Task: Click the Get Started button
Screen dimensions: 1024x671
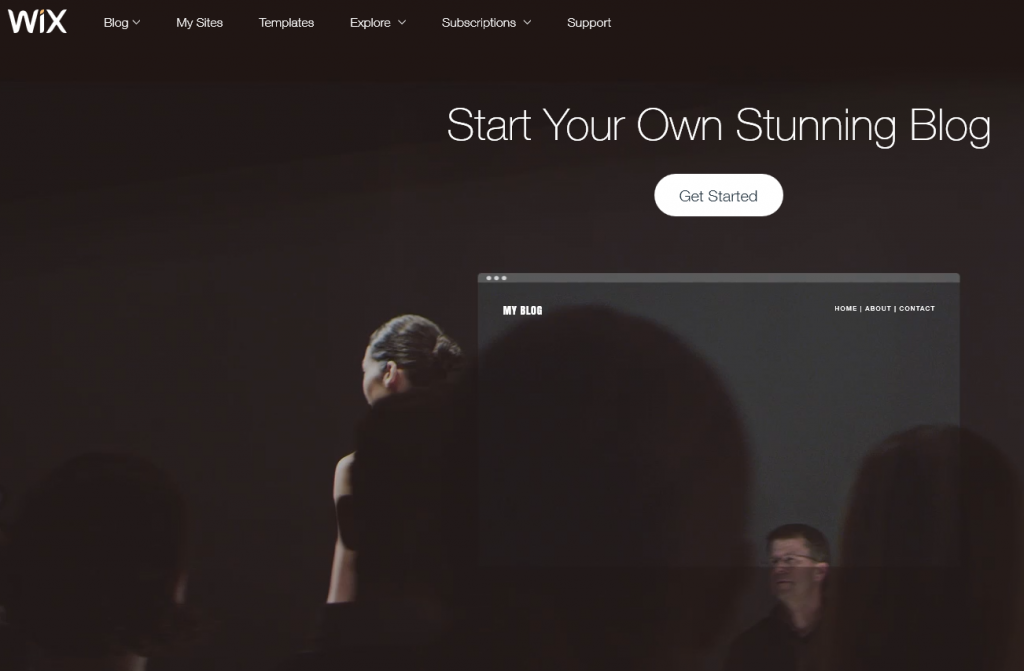Action: [x=718, y=195]
